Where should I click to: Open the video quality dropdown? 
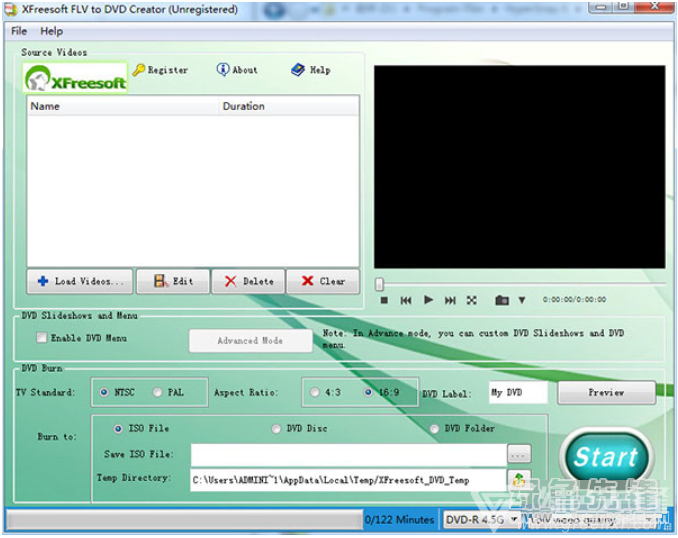click(x=591, y=519)
